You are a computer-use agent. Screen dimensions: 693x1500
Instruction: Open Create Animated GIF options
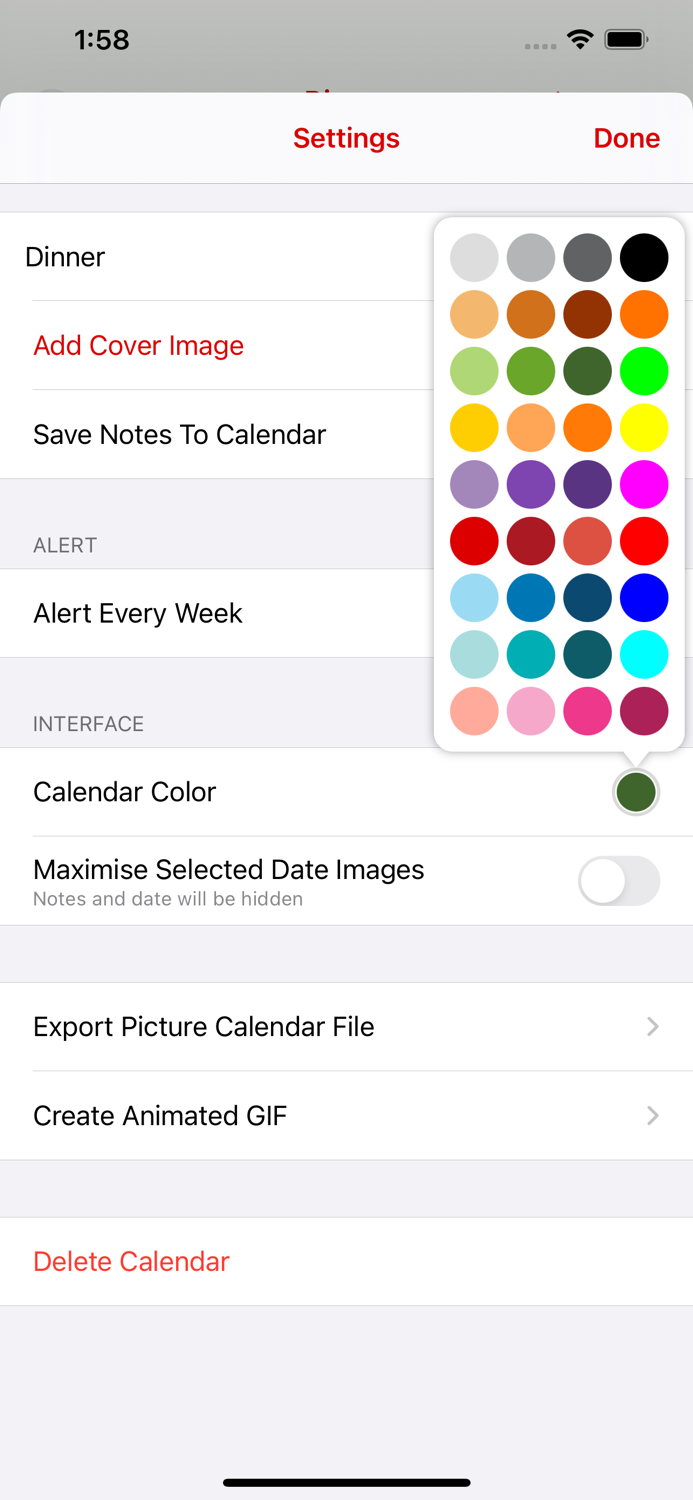point(347,1116)
